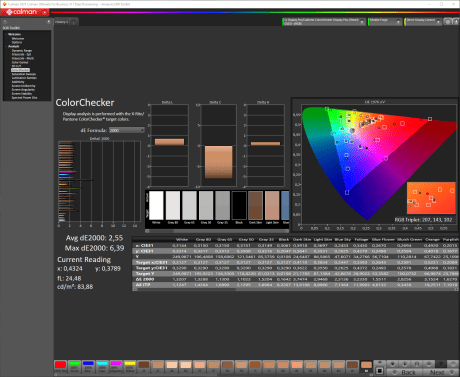Viewport: 460px width, 377px height.
Task: Open the Mobile Forge pattern source dropdown
Action: [x=385, y=22]
